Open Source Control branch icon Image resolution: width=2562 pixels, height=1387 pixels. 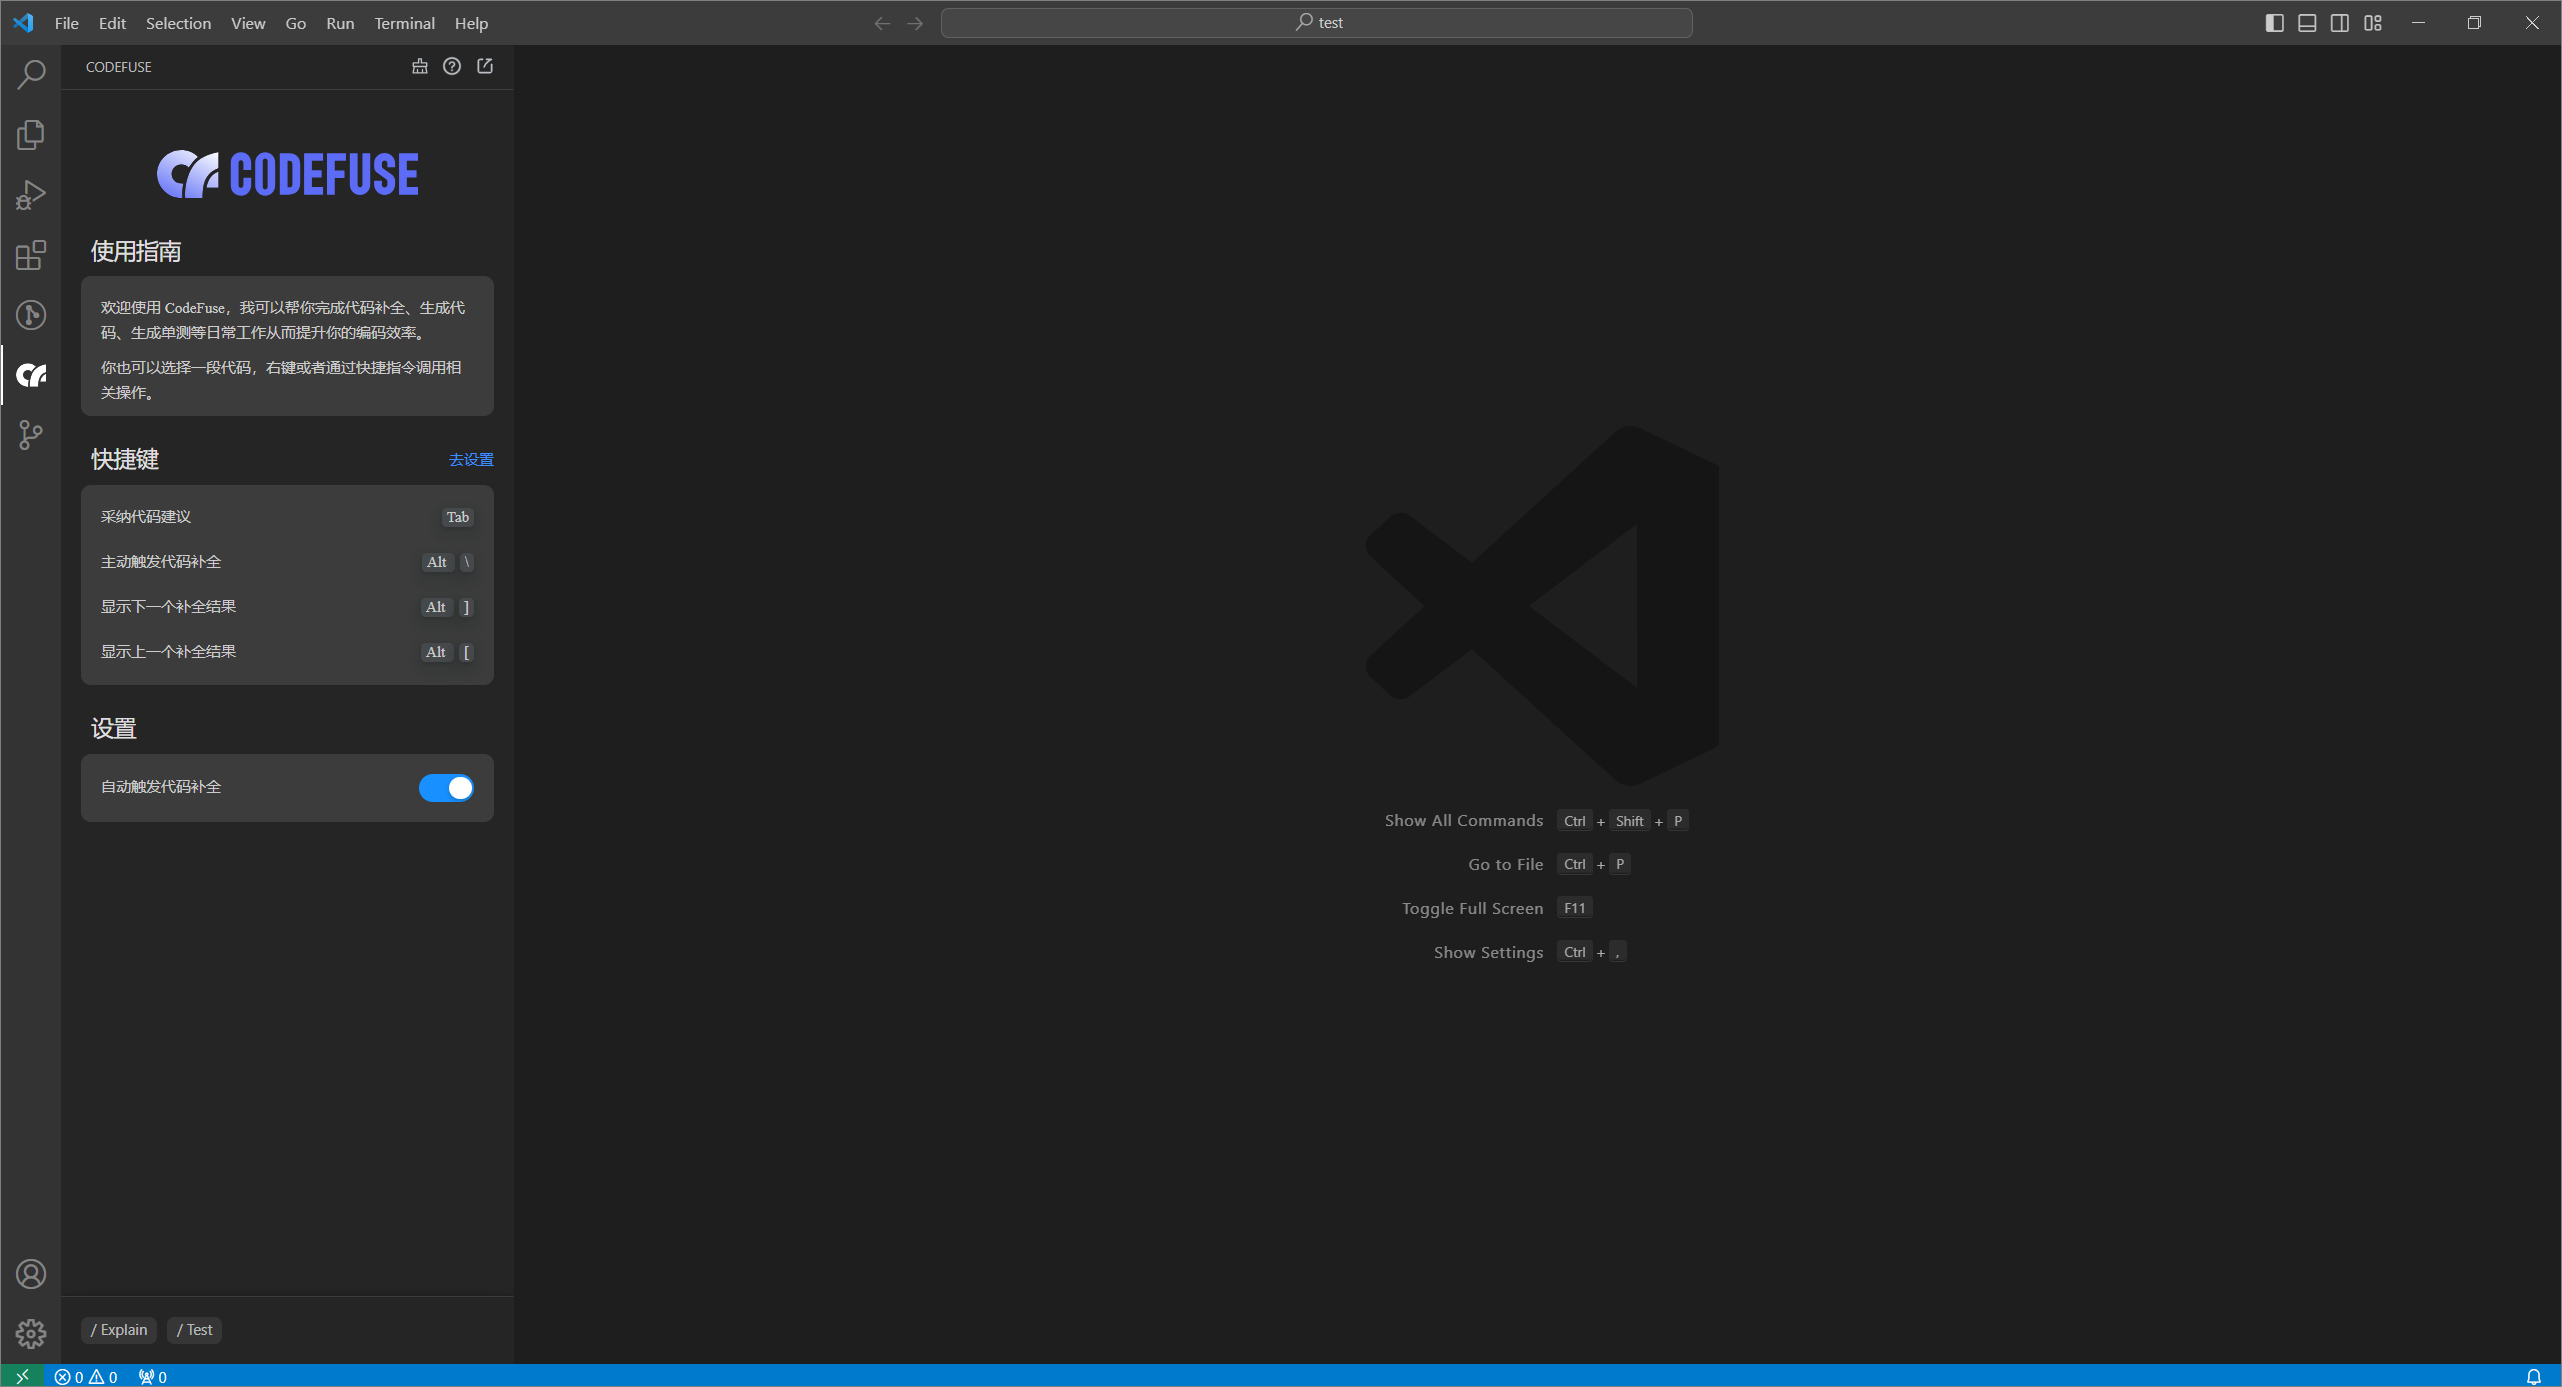pyautogui.click(x=31, y=435)
